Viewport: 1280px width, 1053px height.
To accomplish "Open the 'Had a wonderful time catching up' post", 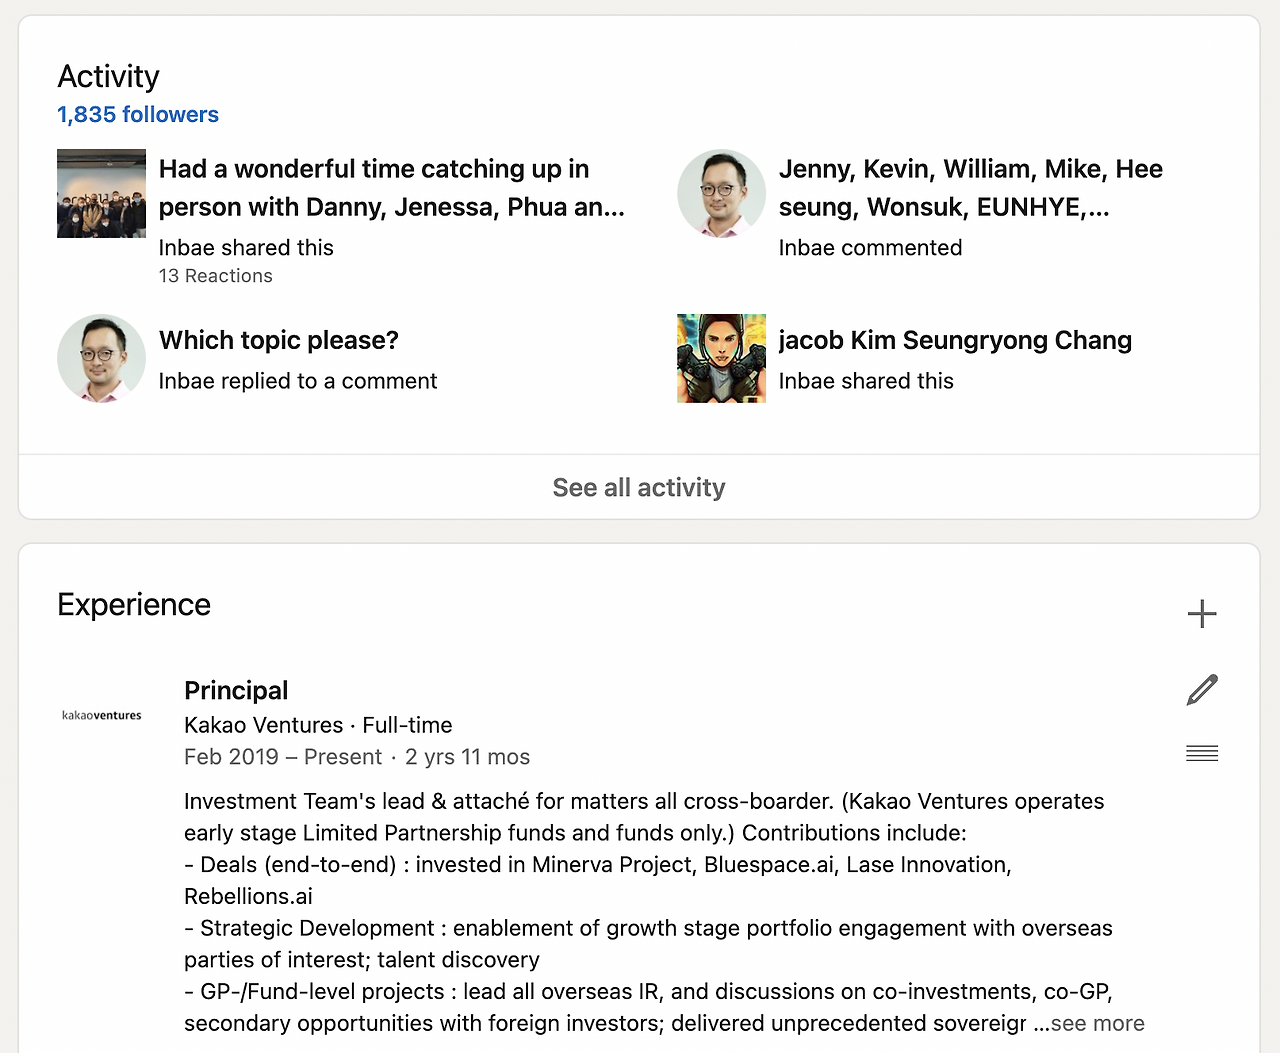I will (391, 188).
